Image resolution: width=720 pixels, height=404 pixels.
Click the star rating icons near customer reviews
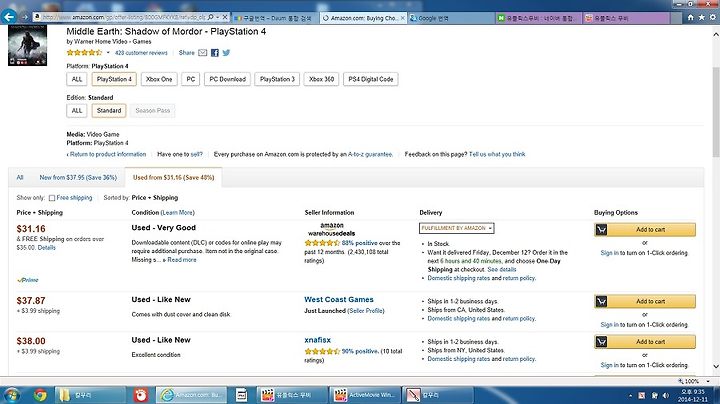click(x=84, y=53)
